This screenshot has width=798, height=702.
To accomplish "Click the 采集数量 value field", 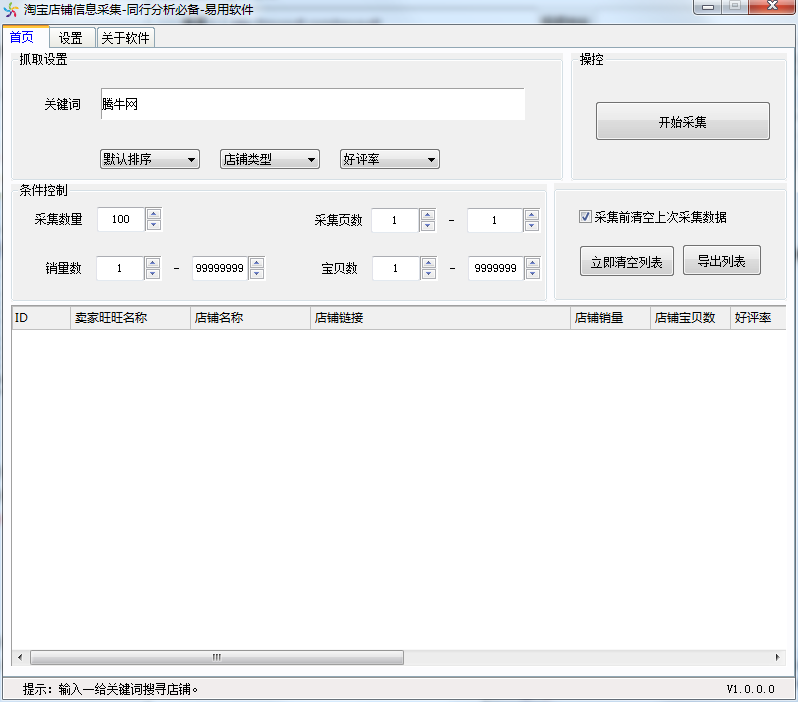I will pyautogui.click(x=121, y=219).
